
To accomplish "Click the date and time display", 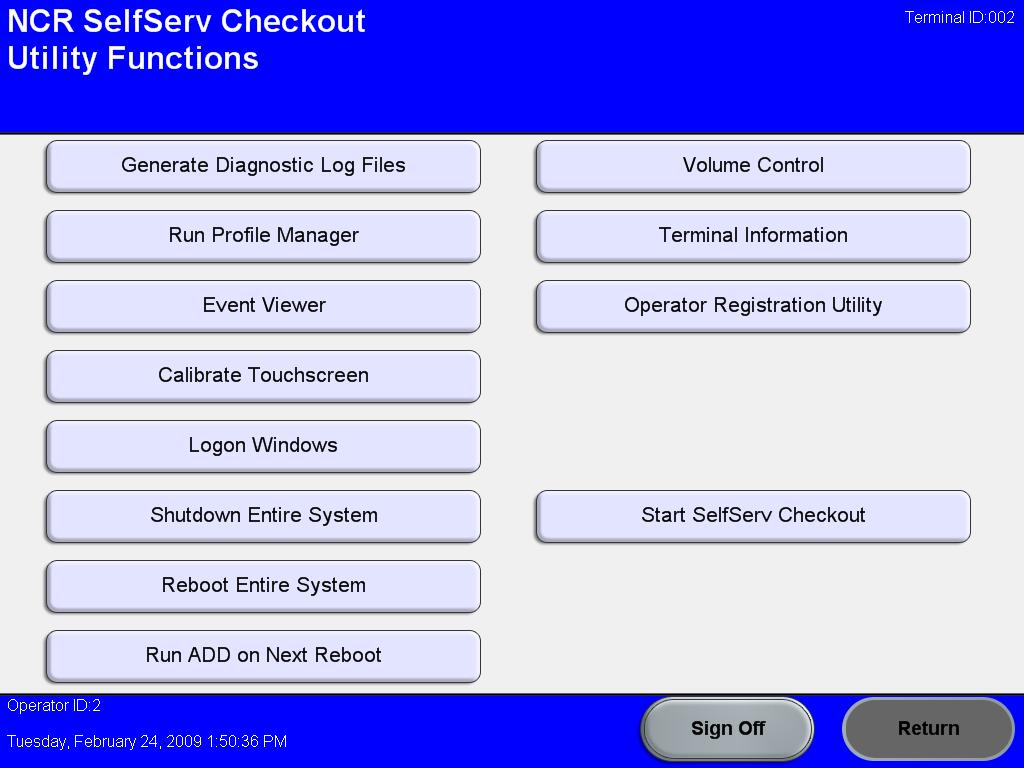I will [147, 742].
